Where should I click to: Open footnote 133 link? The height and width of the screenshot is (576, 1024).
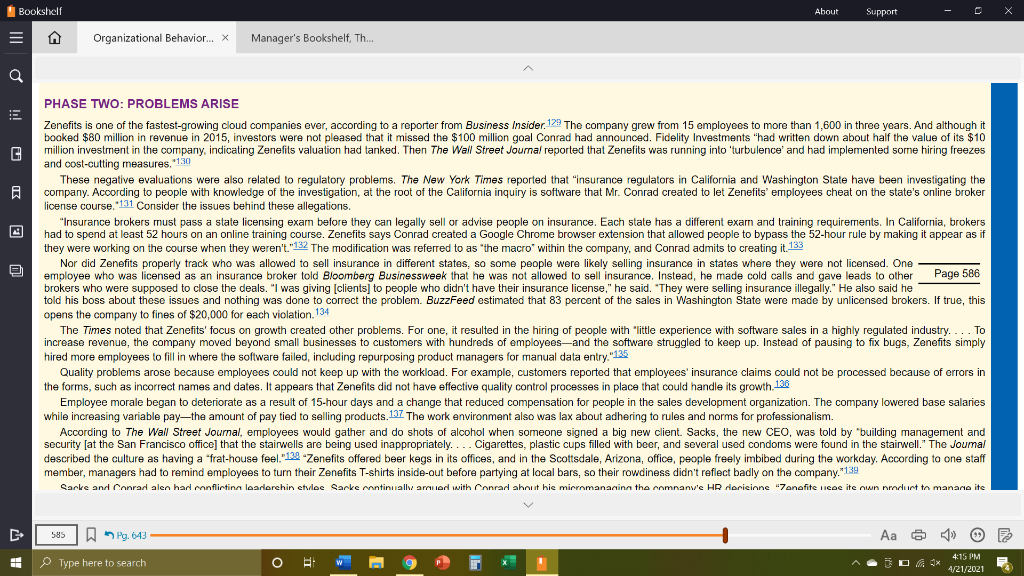click(x=795, y=246)
